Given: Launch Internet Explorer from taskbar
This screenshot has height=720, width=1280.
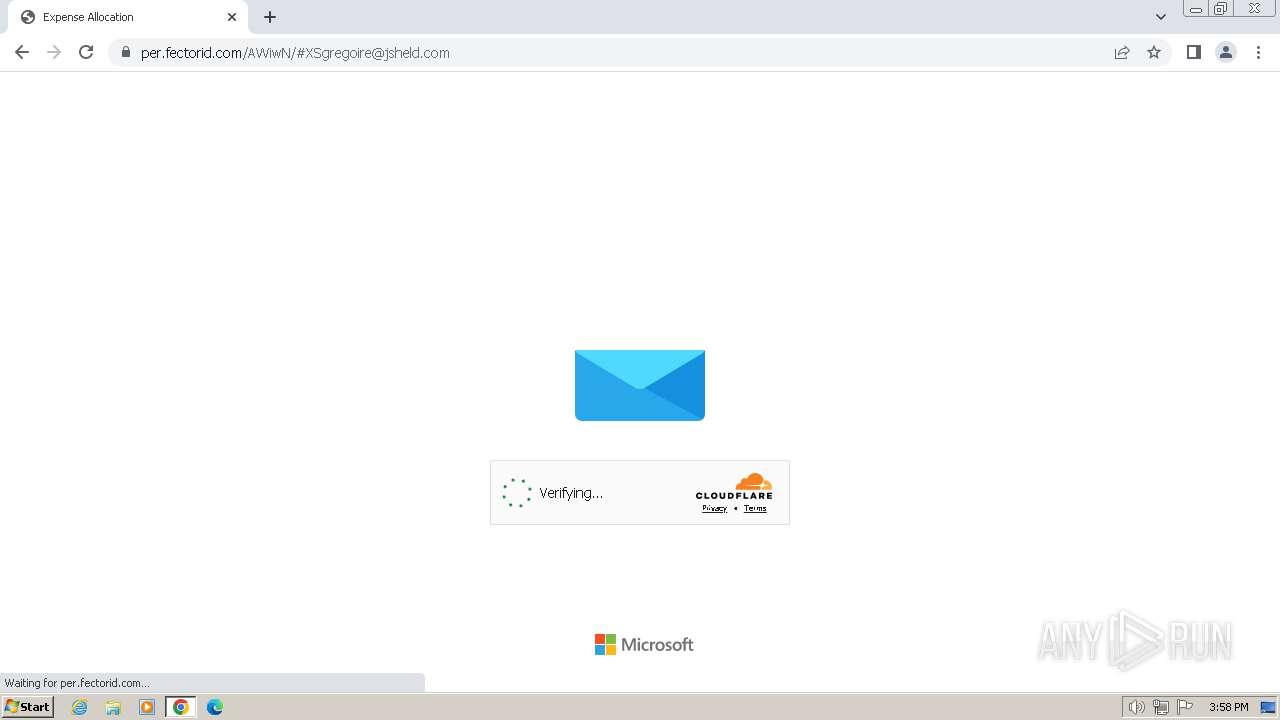Looking at the screenshot, I should pyautogui.click(x=80, y=707).
